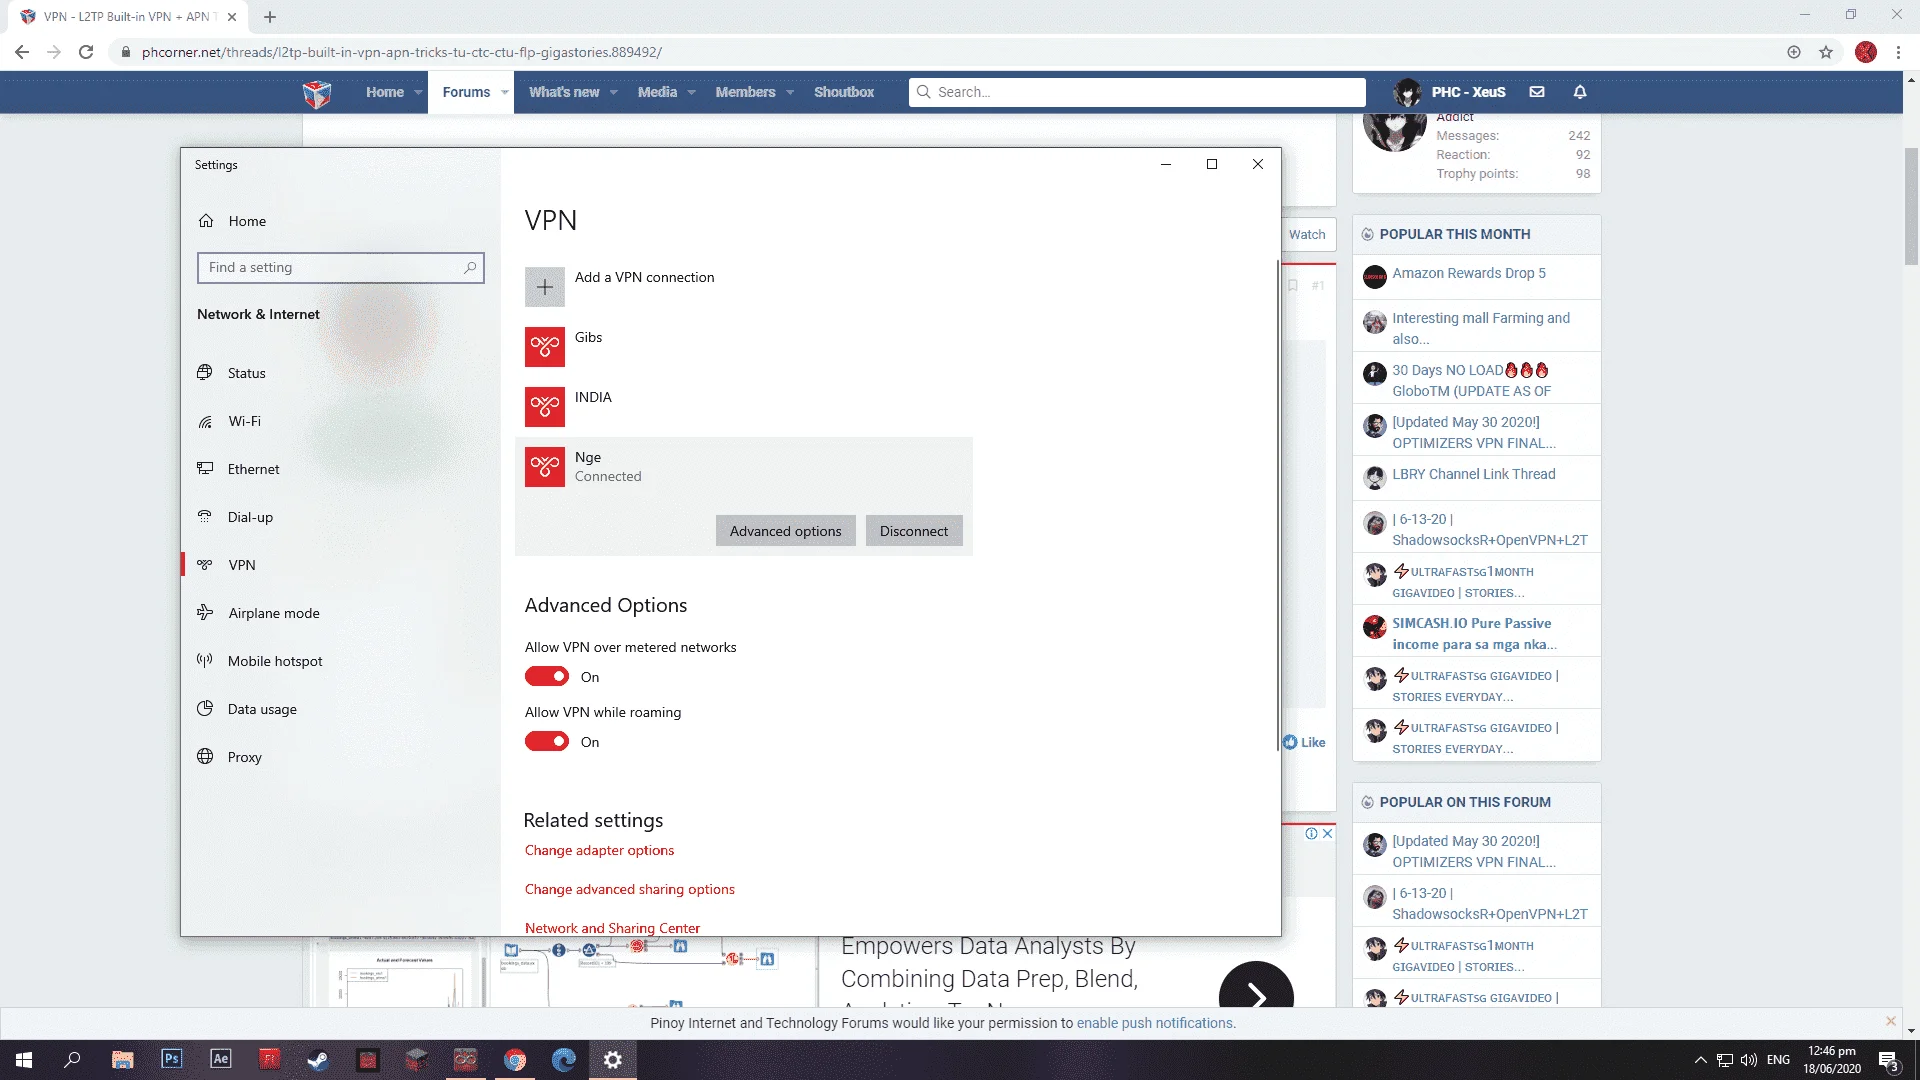The image size is (1920, 1080).
Task: Open the Shoutbox forum tab
Action: (x=844, y=92)
